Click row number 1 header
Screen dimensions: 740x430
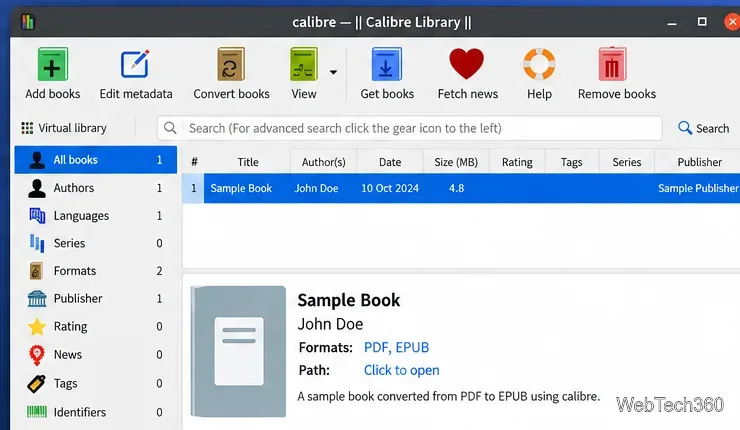[x=193, y=188]
